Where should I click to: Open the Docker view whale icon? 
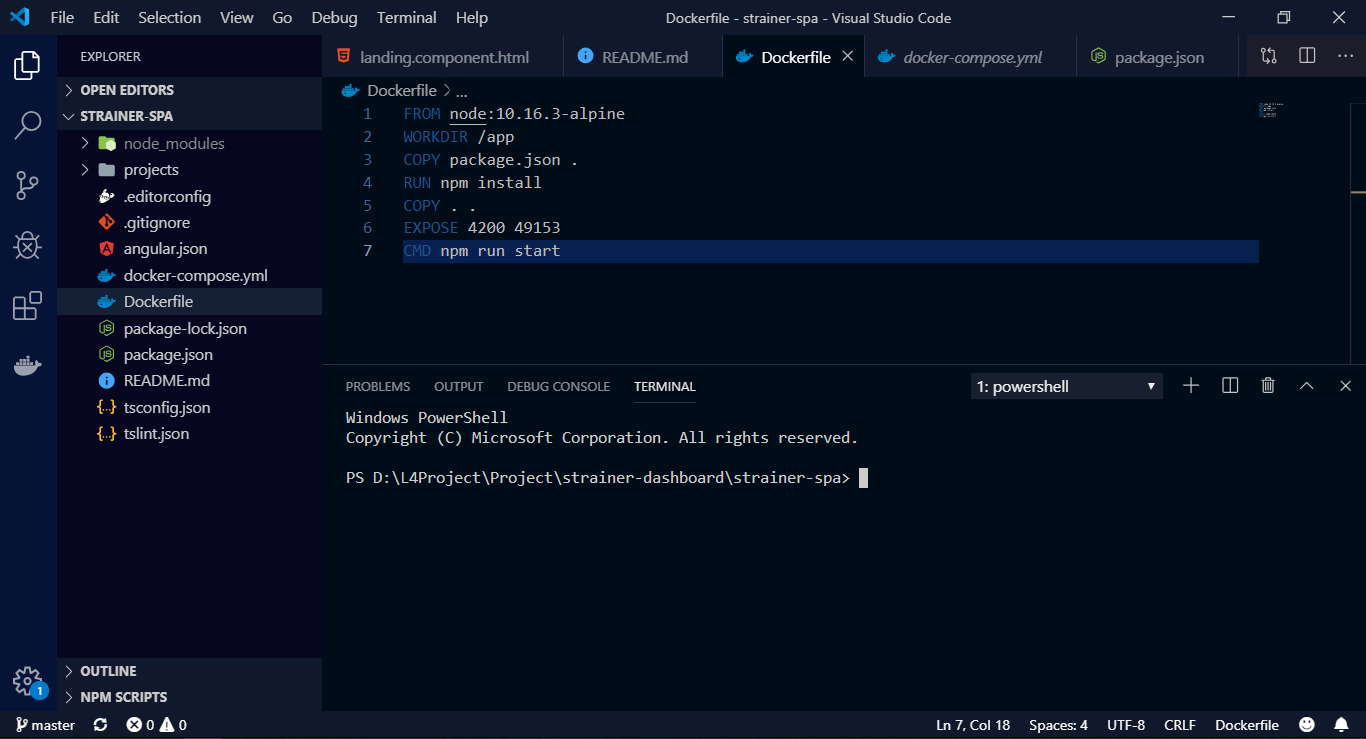pyautogui.click(x=27, y=365)
